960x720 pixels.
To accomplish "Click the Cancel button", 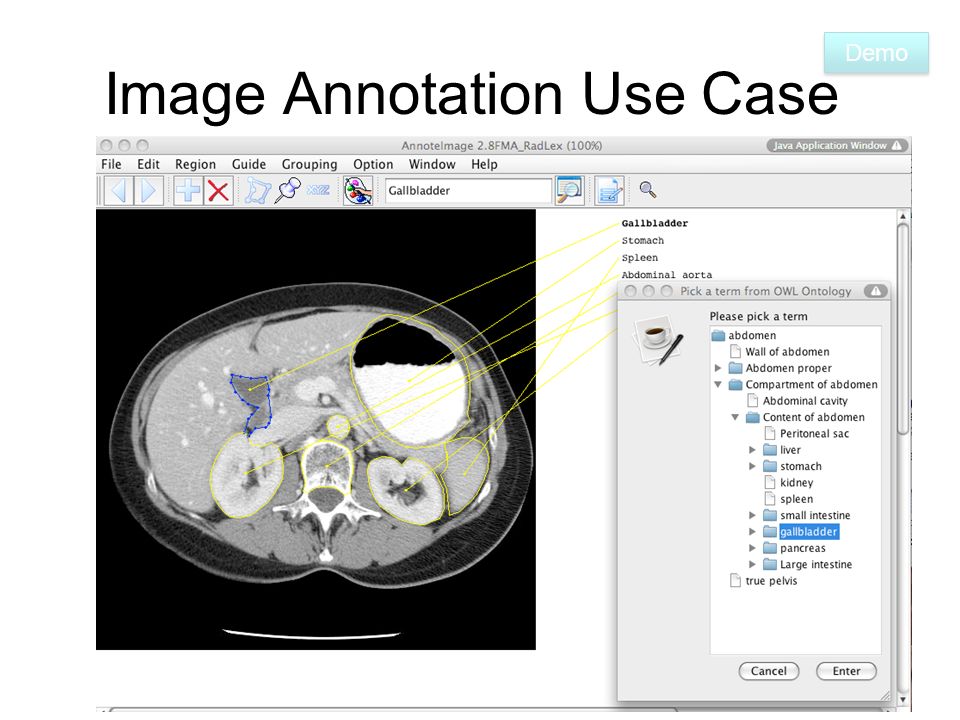I will [768, 671].
